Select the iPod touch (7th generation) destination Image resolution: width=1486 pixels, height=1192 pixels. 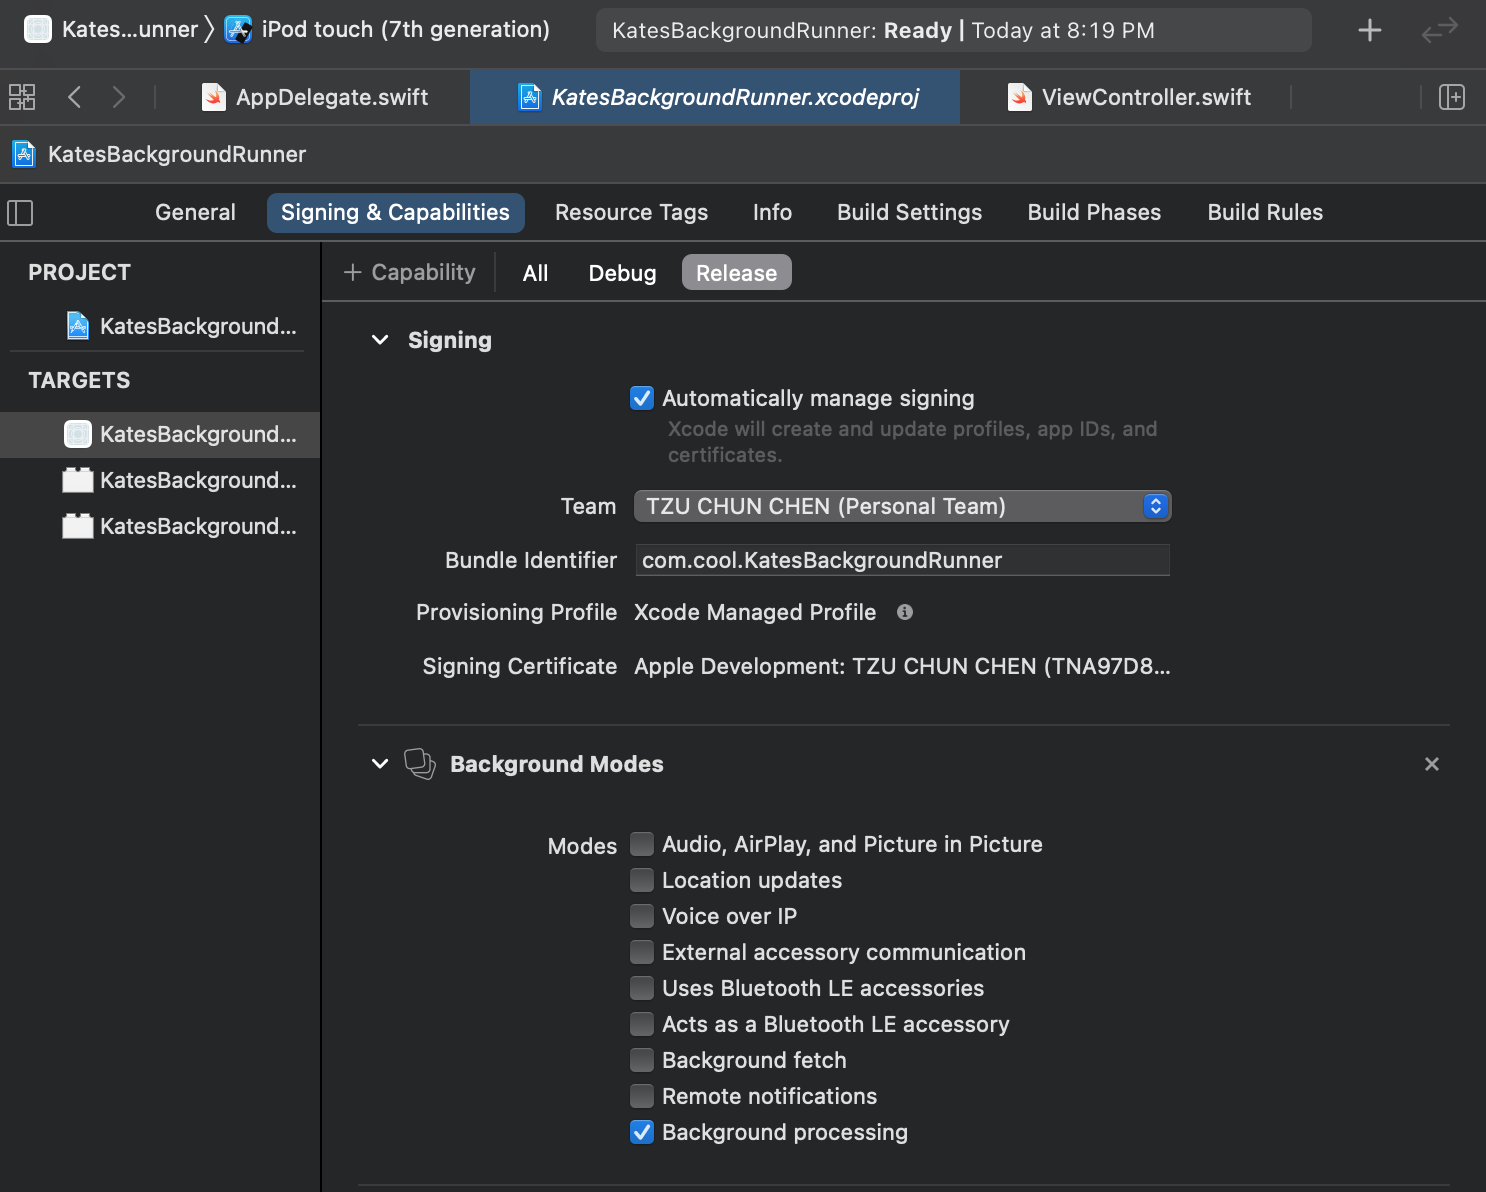click(405, 29)
